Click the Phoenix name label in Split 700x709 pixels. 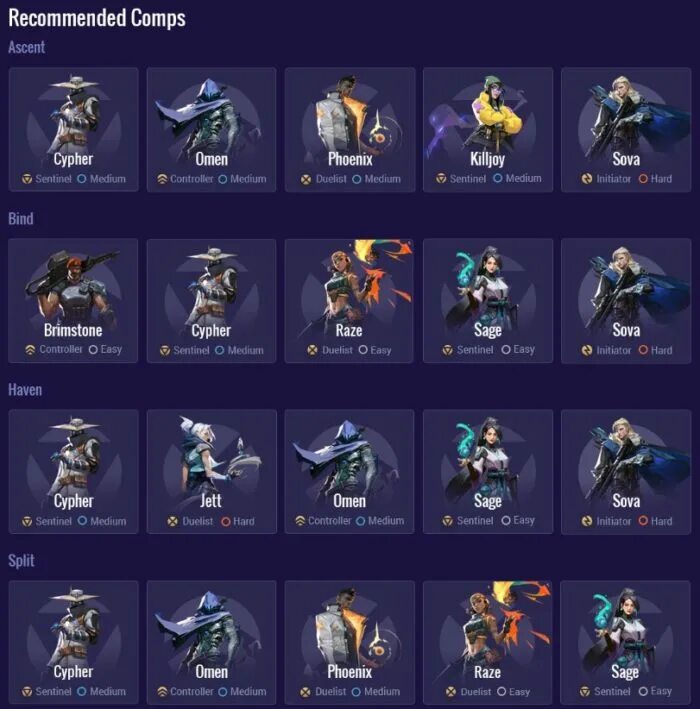pyautogui.click(x=350, y=672)
